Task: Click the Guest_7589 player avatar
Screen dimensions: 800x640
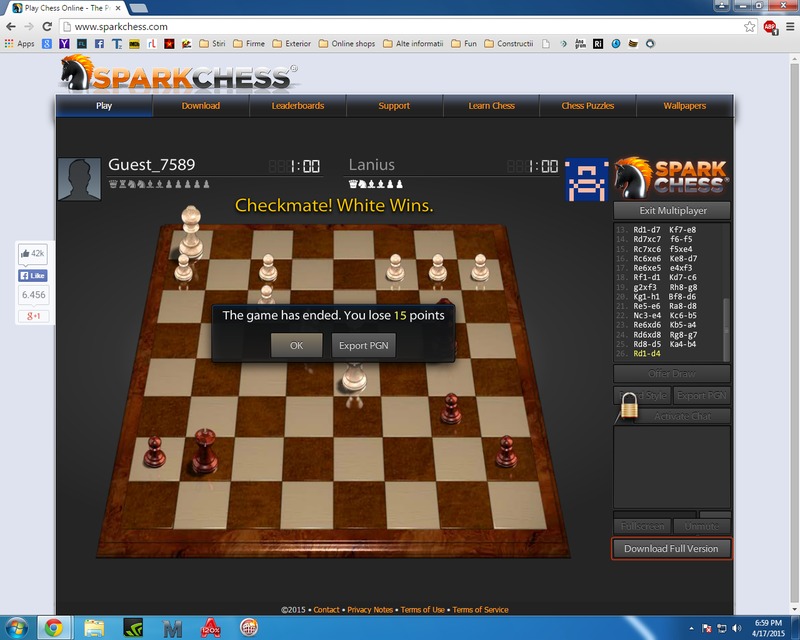Action: click(x=79, y=179)
